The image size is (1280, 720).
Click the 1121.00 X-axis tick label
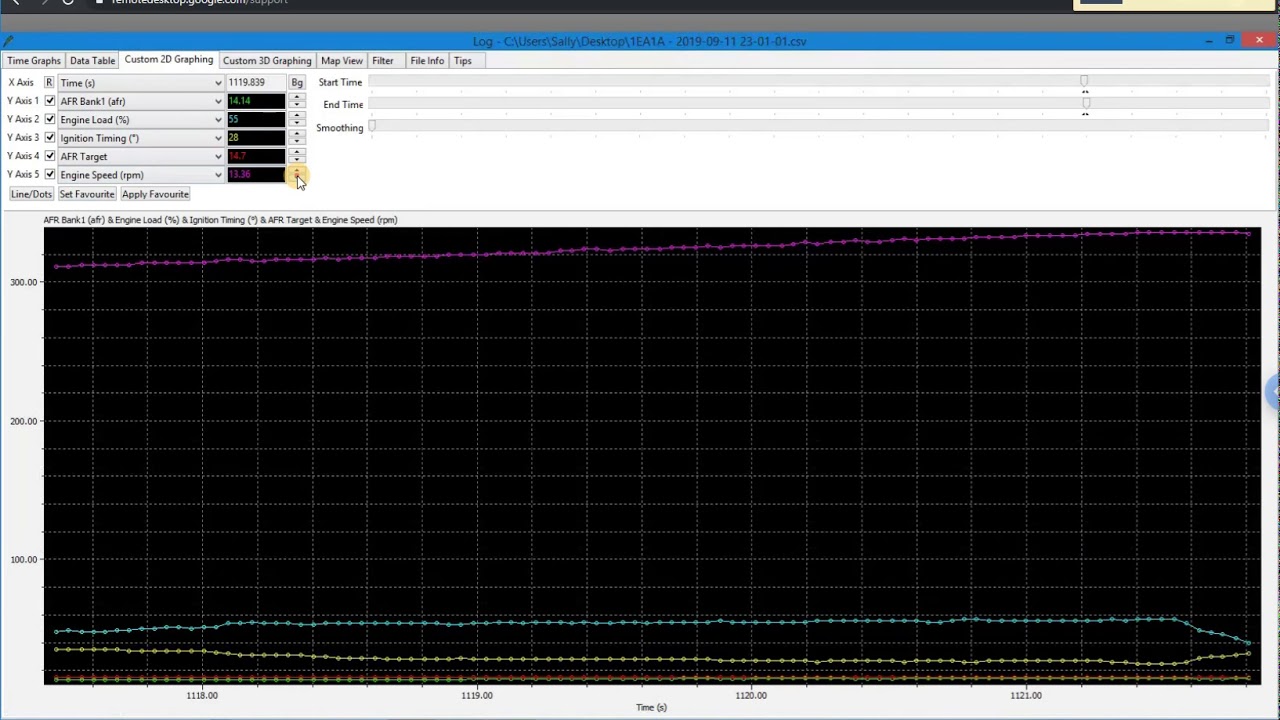[1026, 695]
